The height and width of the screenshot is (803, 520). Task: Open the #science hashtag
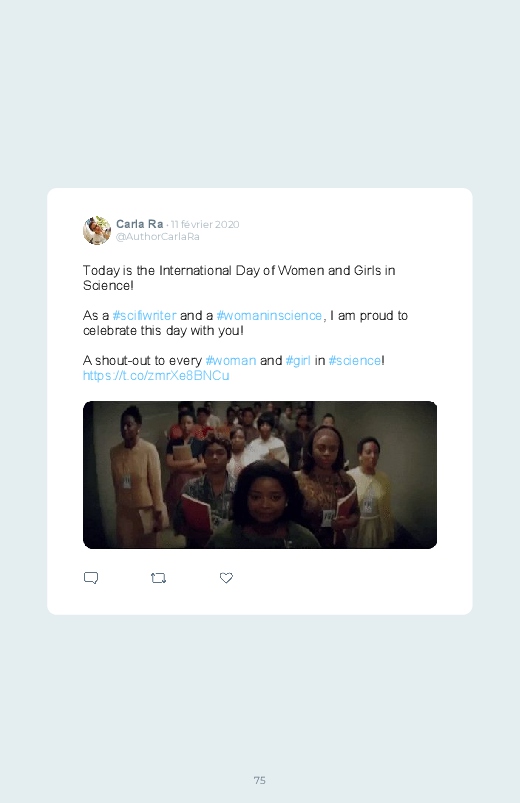tap(355, 361)
